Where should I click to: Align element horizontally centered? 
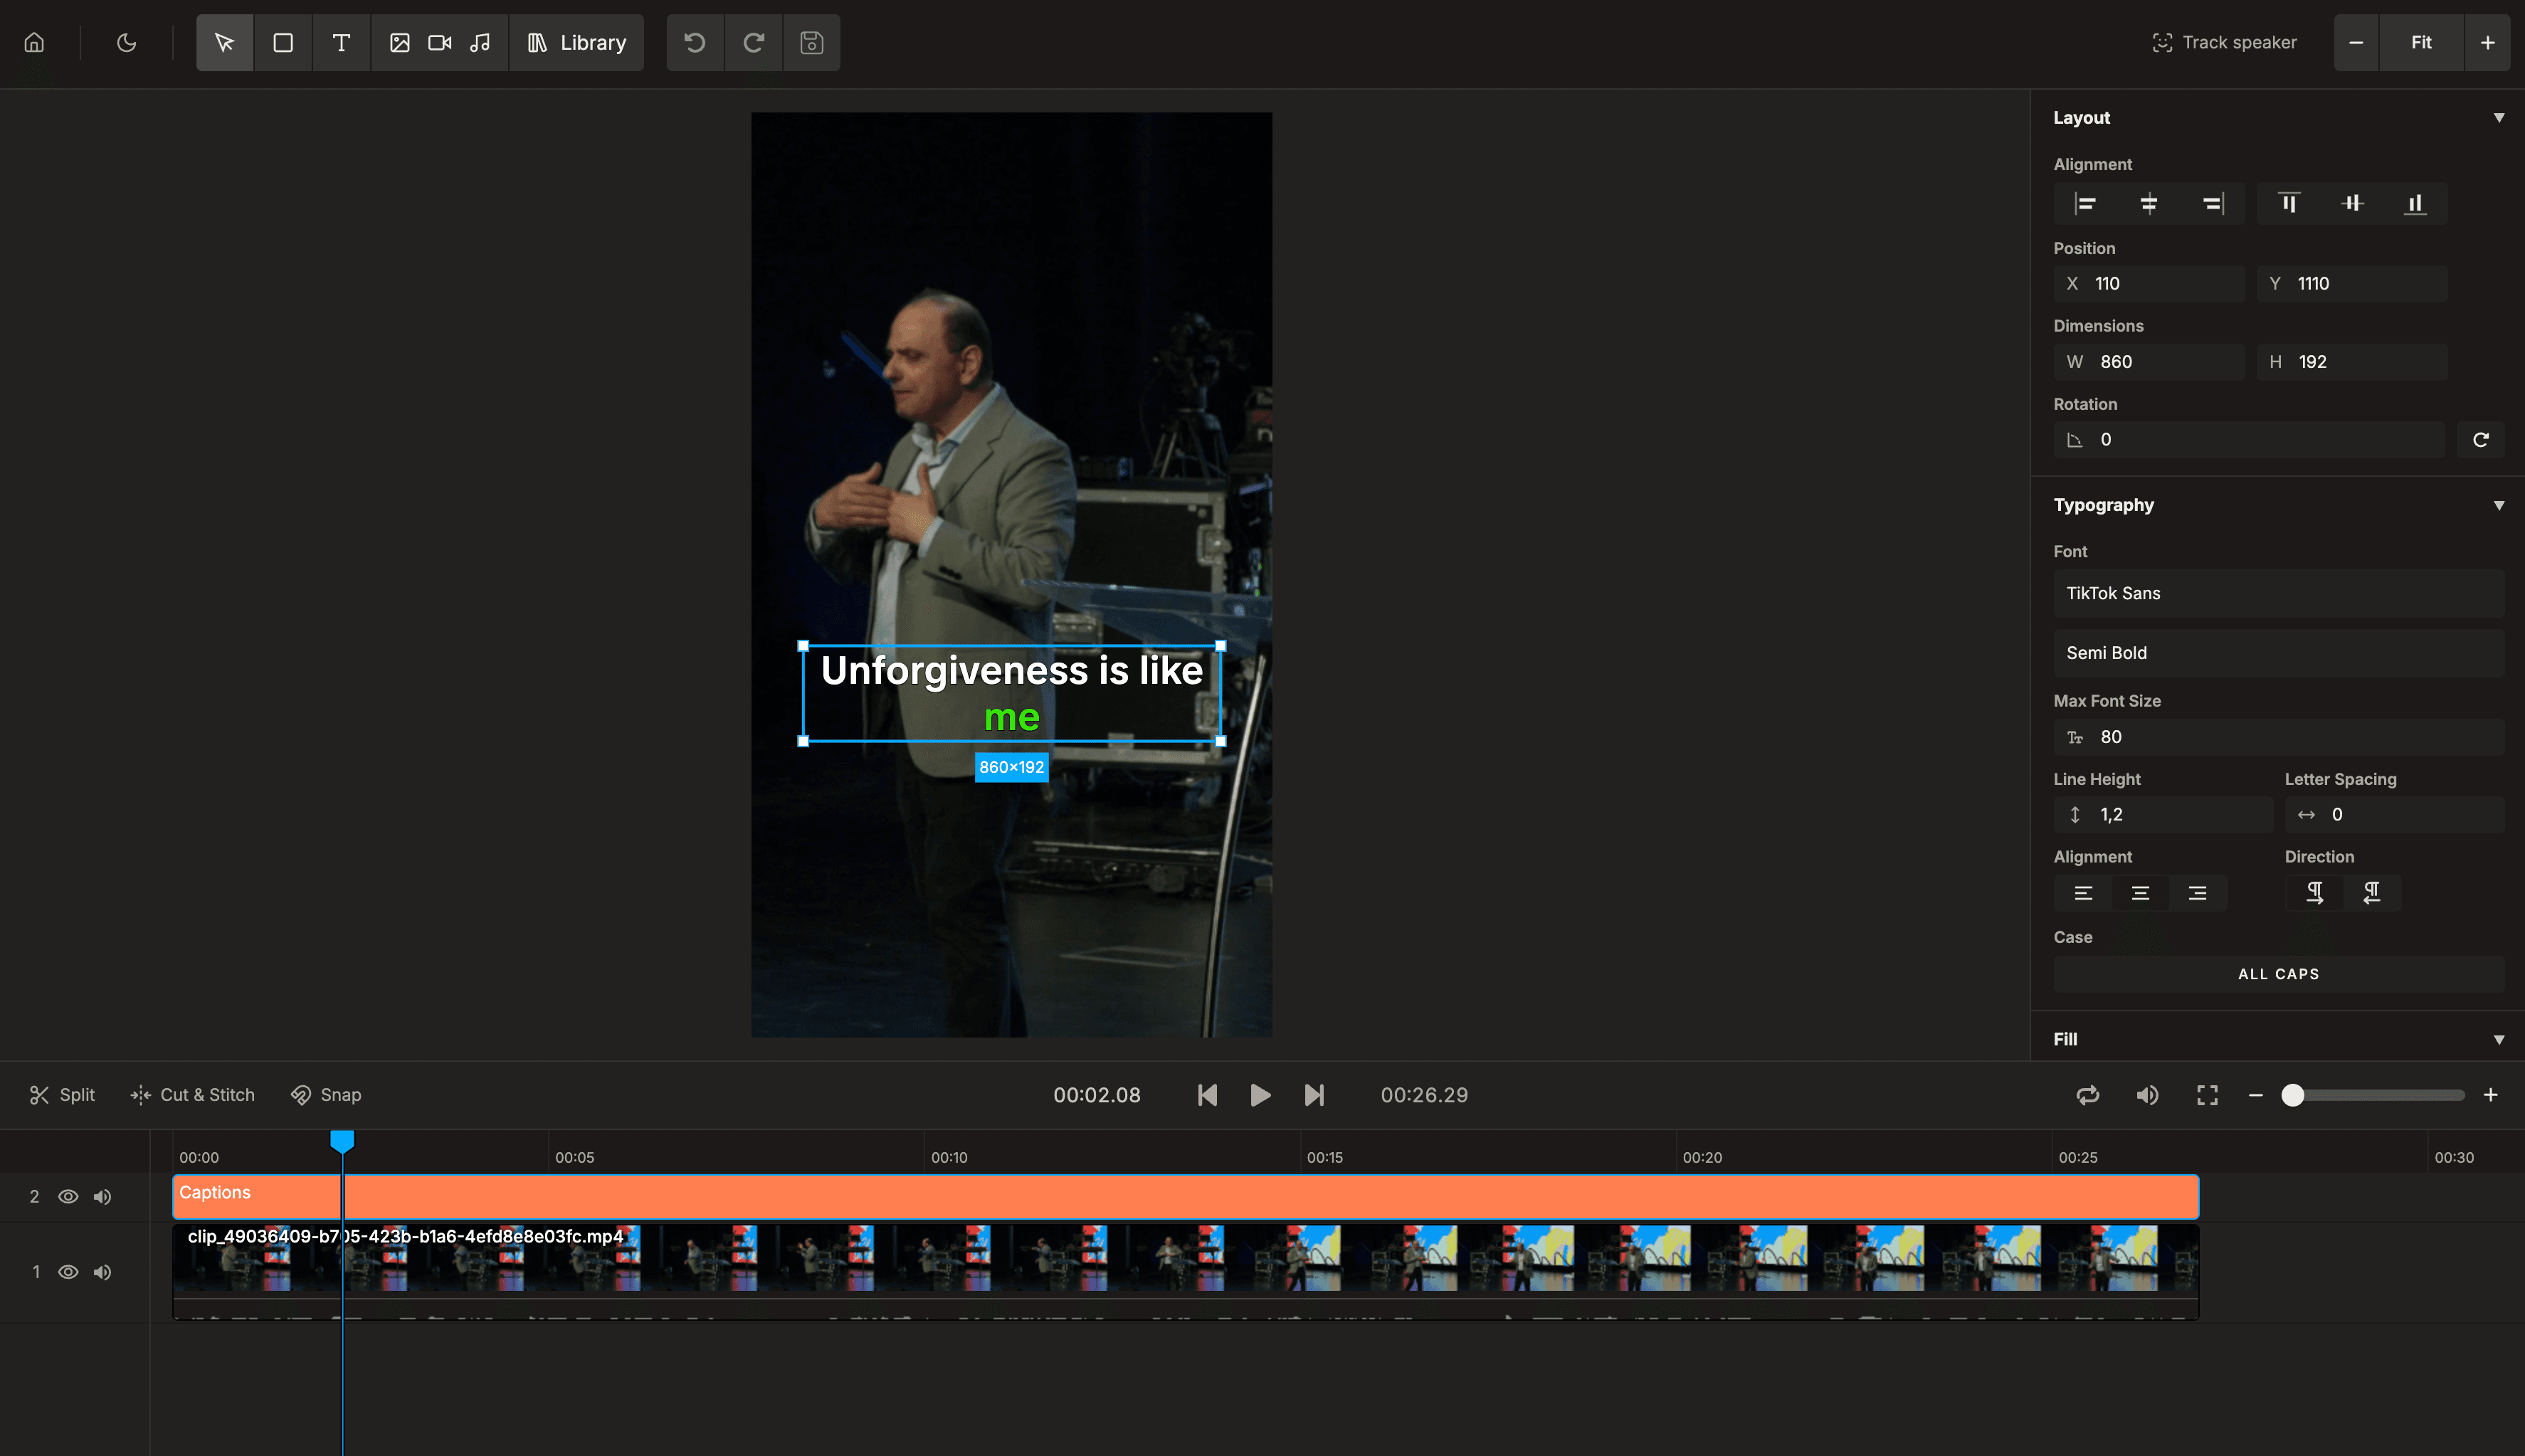pyautogui.click(x=2148, y=204)
